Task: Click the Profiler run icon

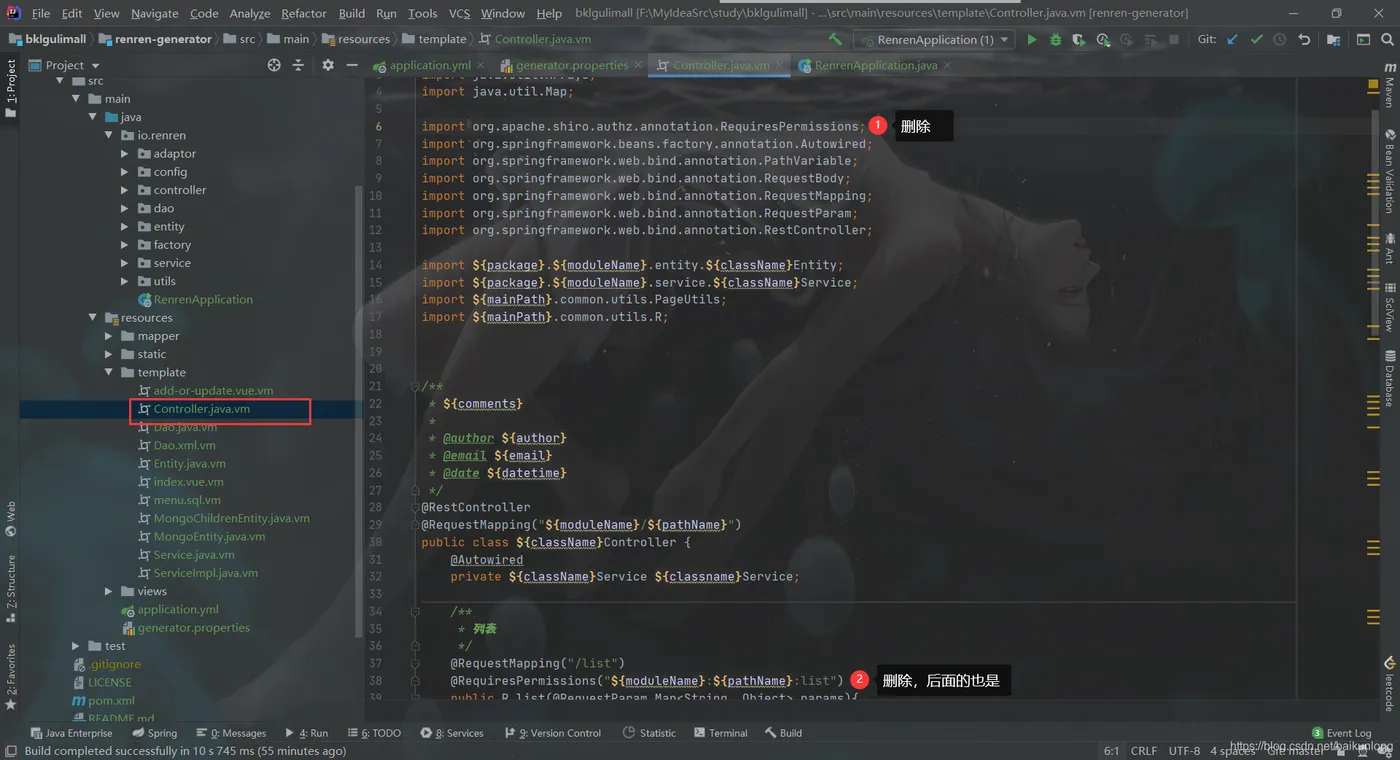Action: (x=1103, y=39)
